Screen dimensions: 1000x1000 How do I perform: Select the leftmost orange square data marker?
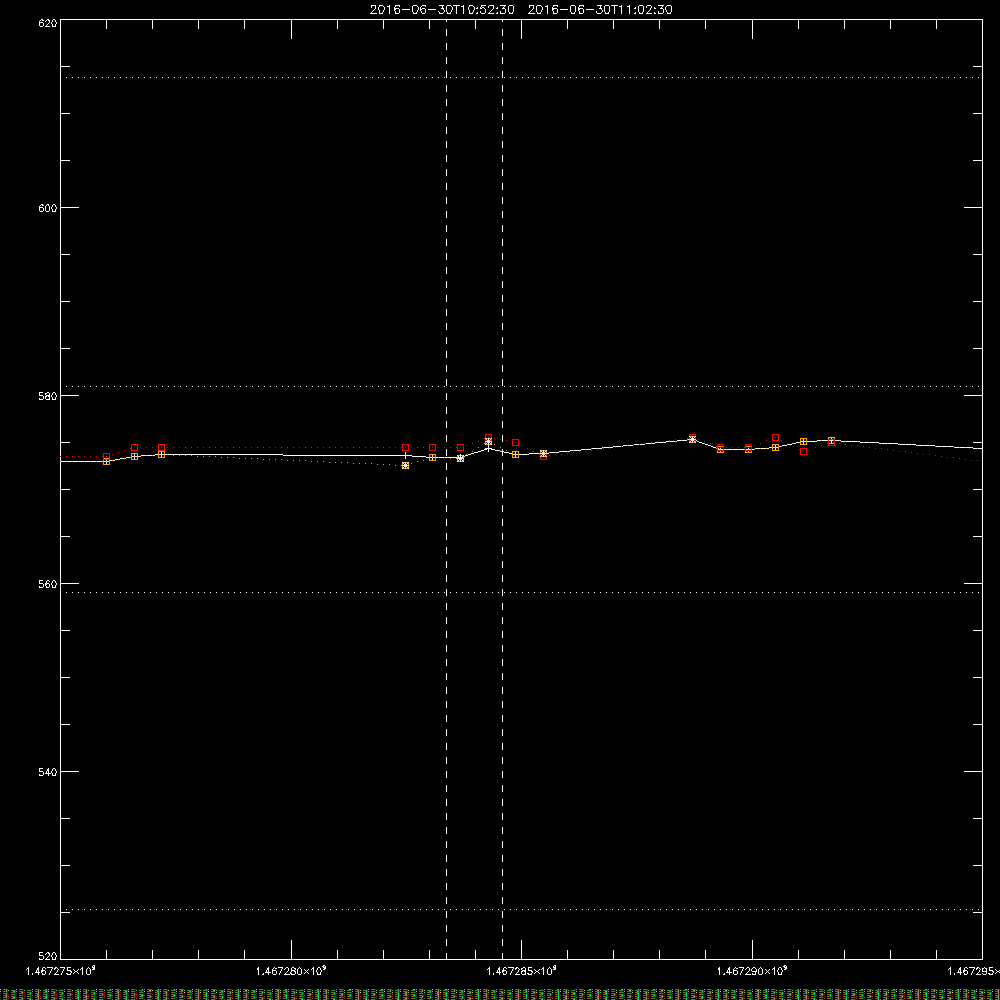click(107, 461)
